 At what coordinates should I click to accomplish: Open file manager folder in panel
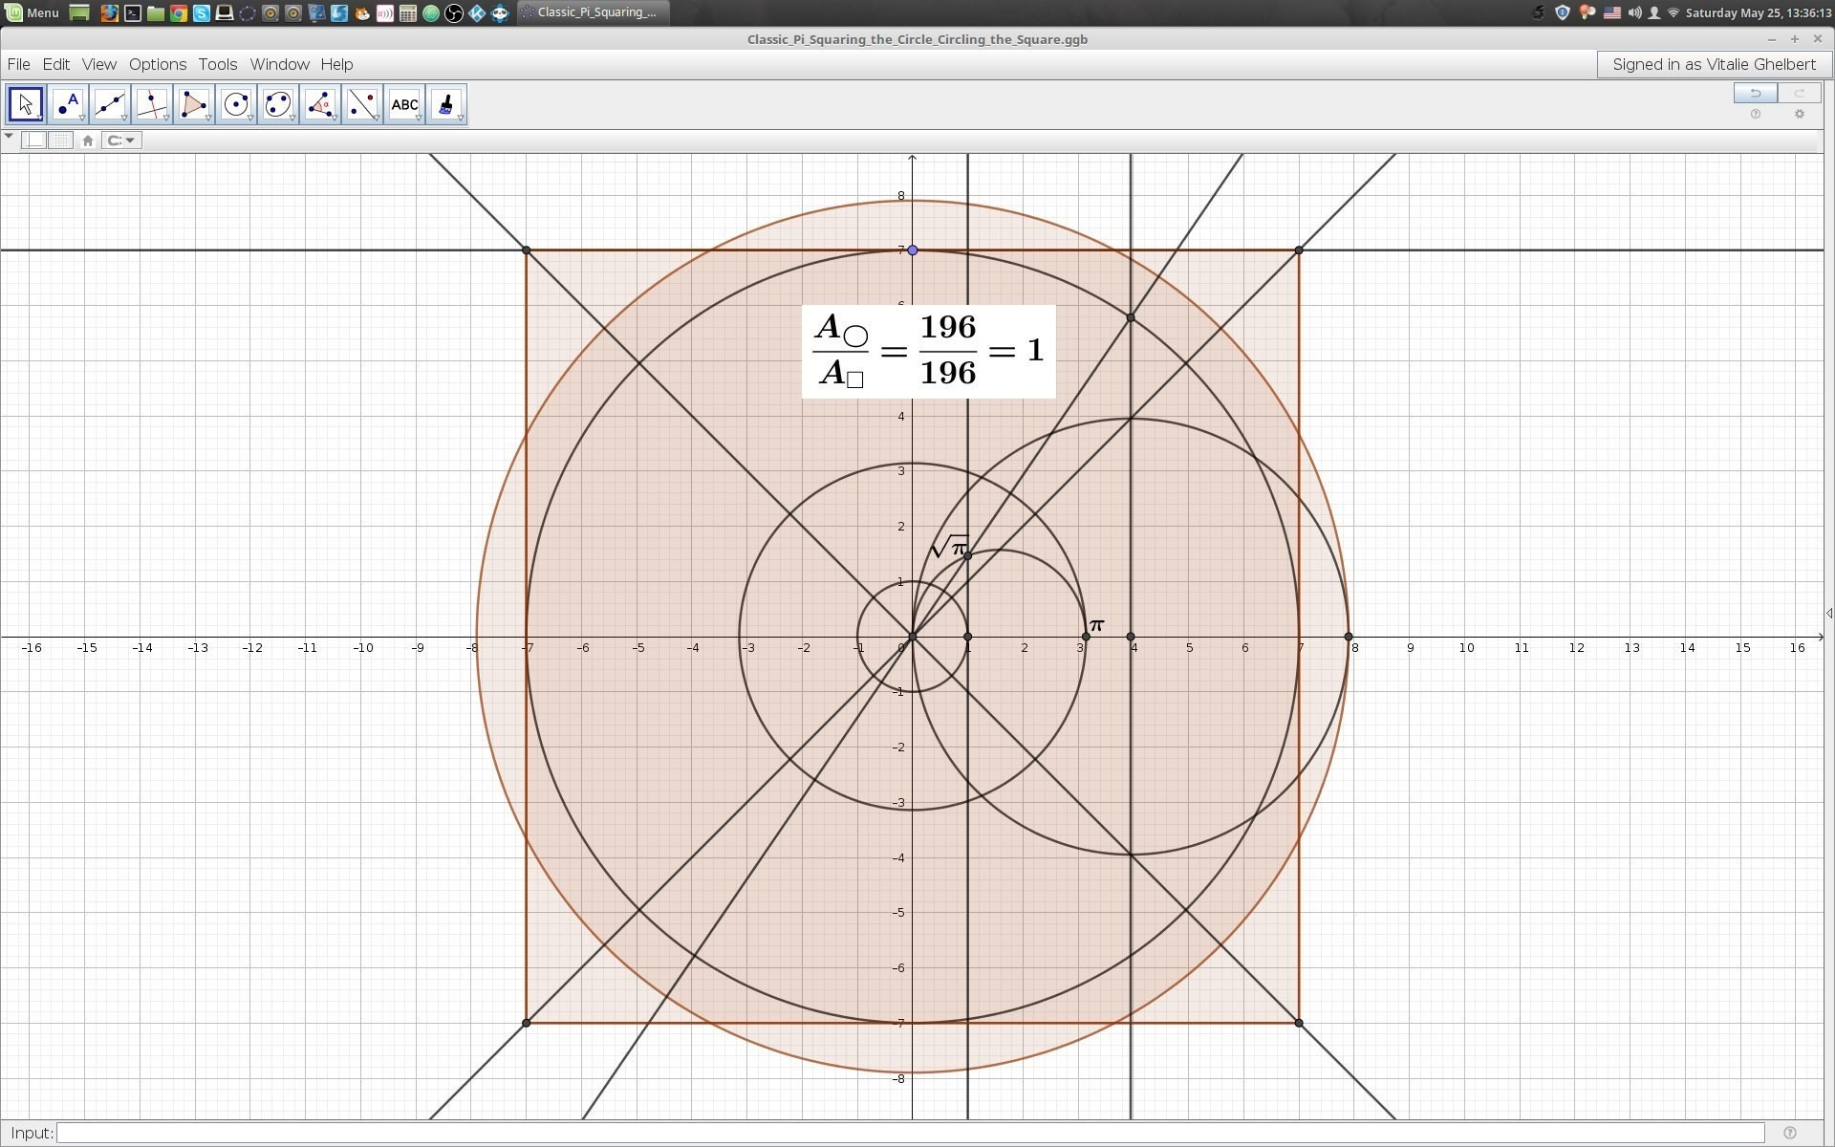point(155,13)
